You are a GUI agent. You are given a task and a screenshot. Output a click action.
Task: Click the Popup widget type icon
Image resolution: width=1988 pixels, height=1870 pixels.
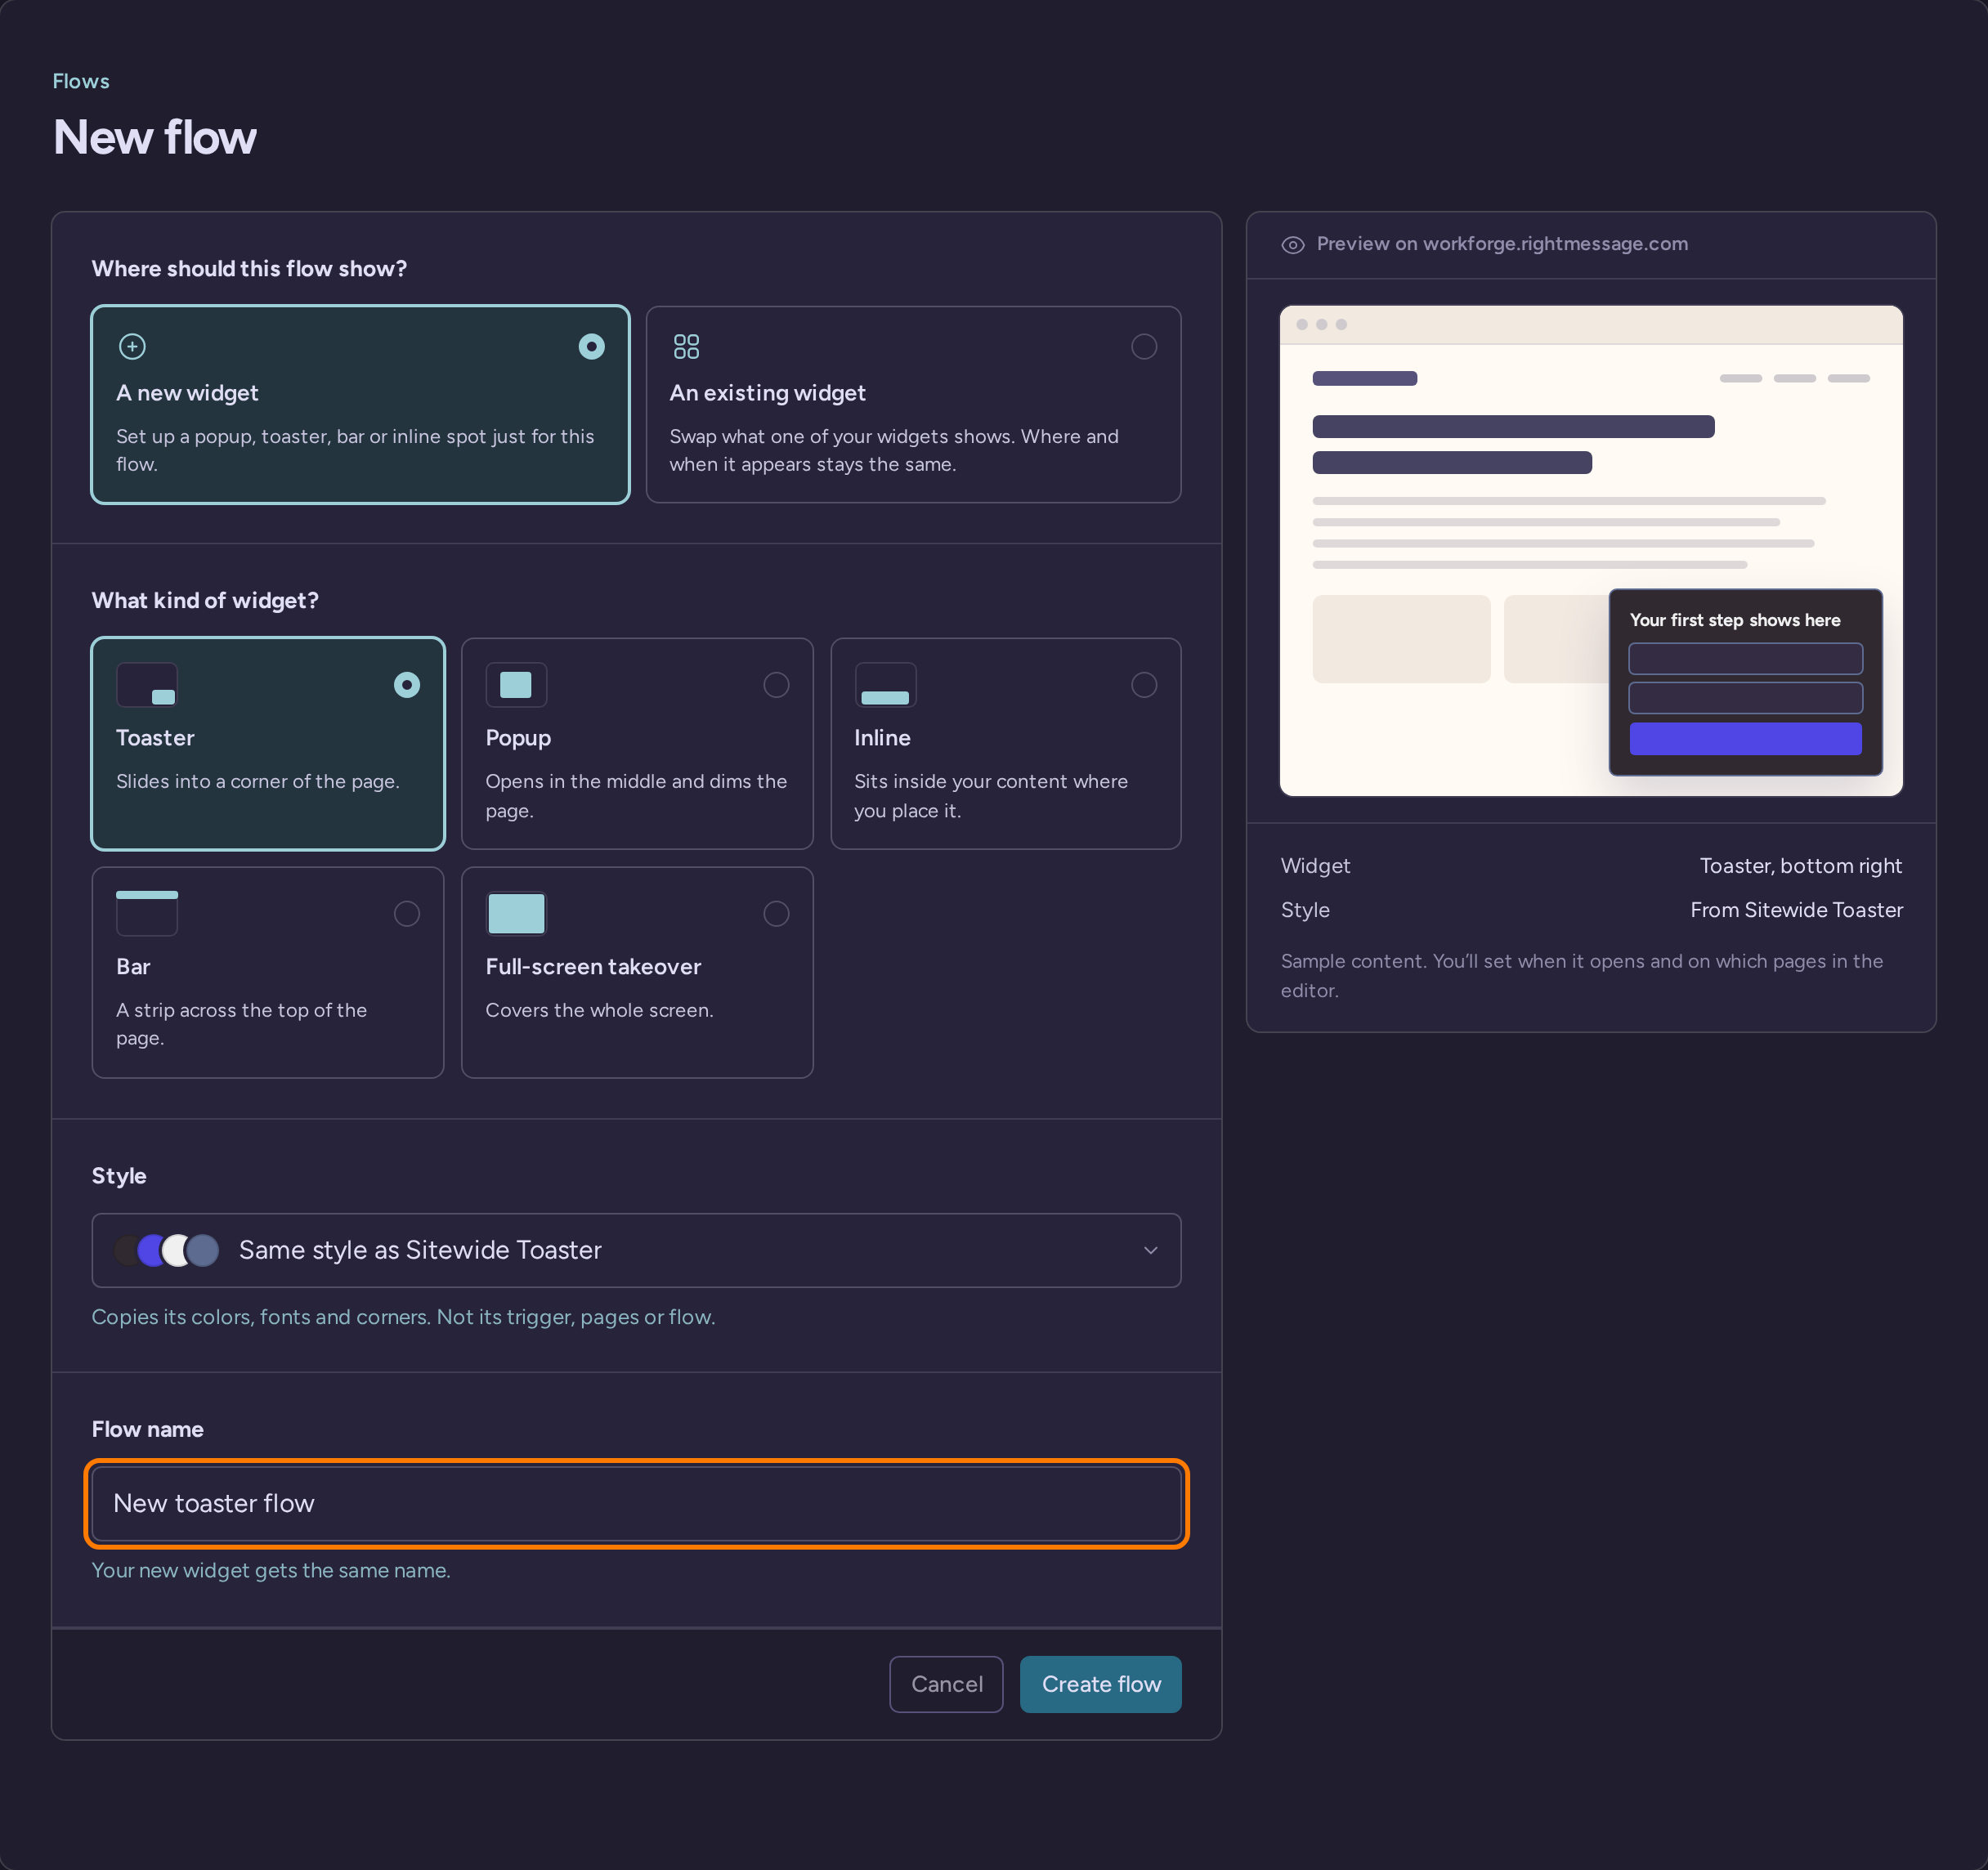point(516,685)
